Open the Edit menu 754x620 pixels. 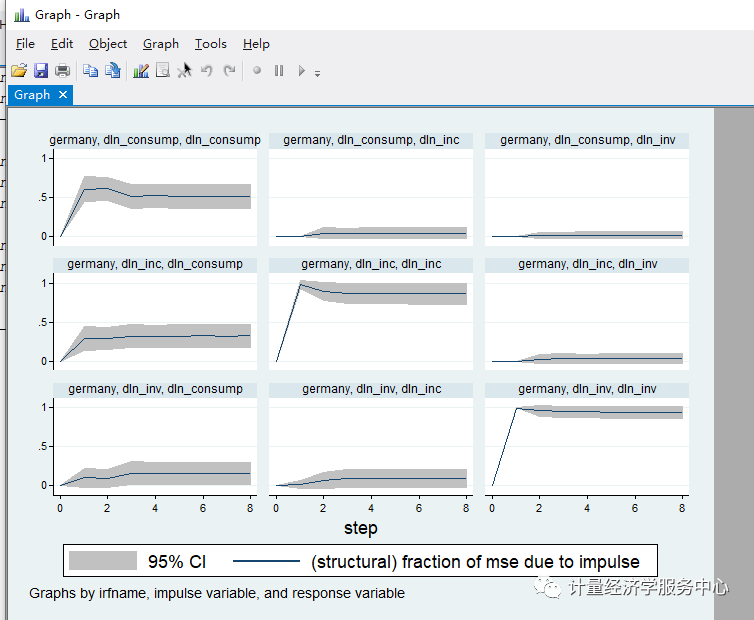[x=62, y=44]
